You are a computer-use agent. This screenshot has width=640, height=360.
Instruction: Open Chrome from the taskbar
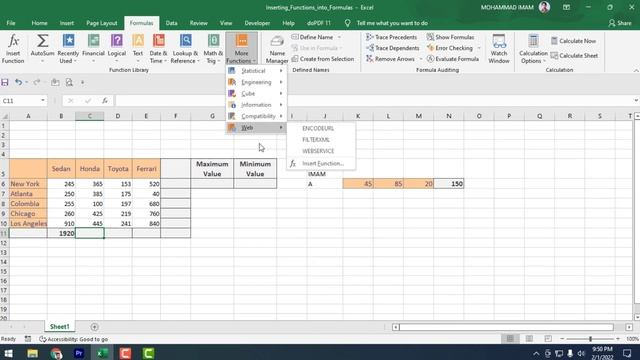tap(56, 353)
